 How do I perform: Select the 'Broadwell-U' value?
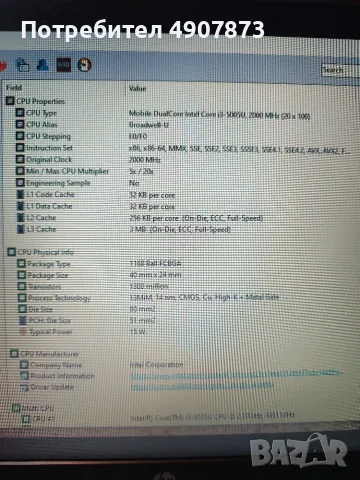149,125
